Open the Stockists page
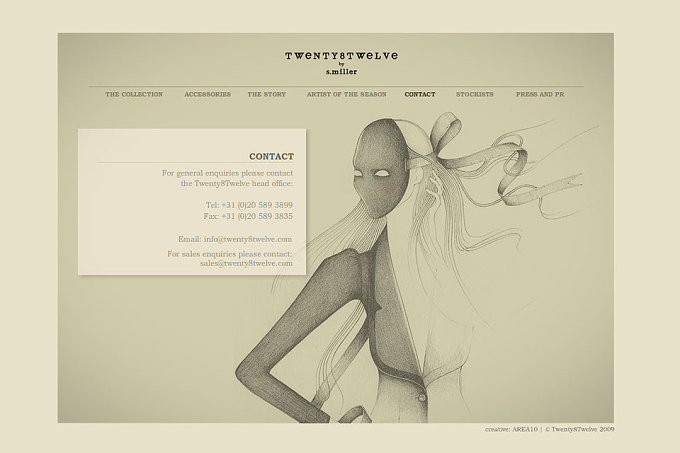680x453 pixels. point(474,94)
